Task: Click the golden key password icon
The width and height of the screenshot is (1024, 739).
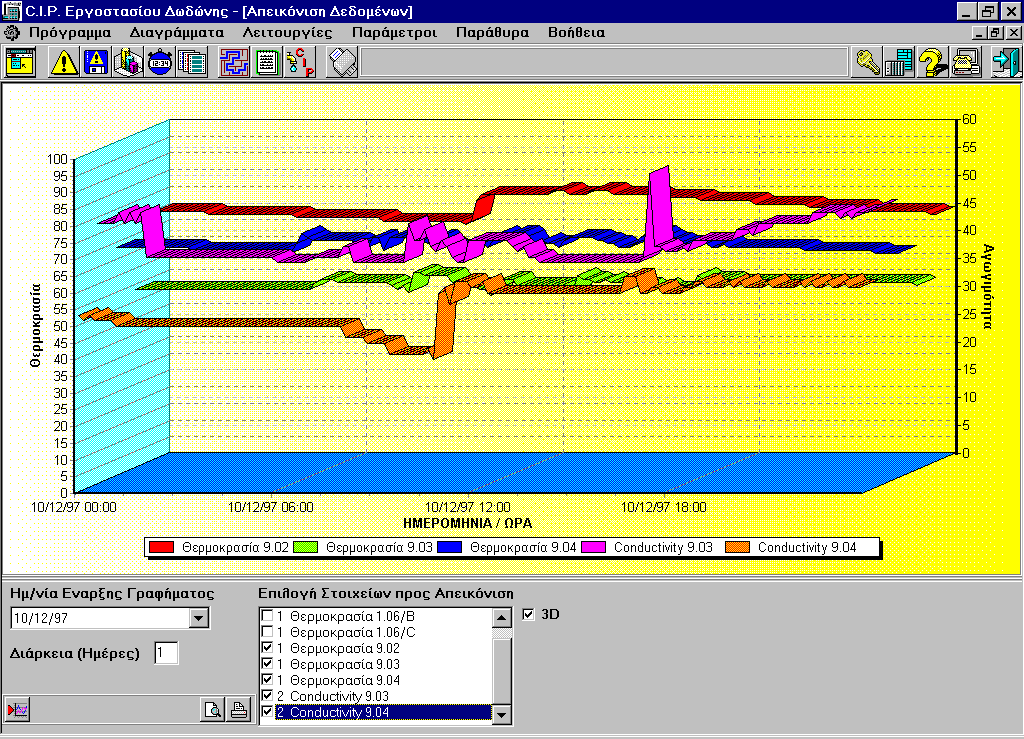Action: tap(867, 63)
